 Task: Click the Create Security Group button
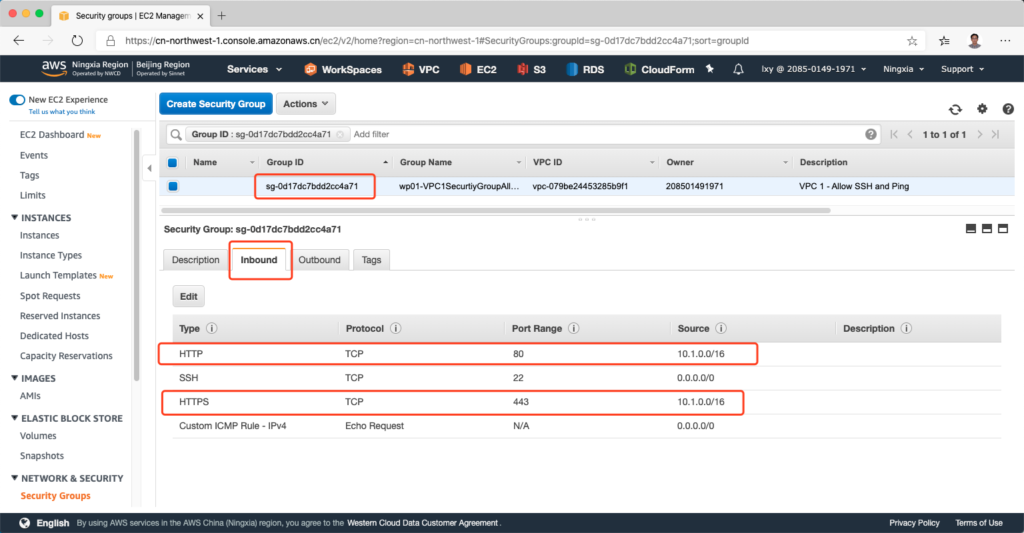tap(215, 104)
